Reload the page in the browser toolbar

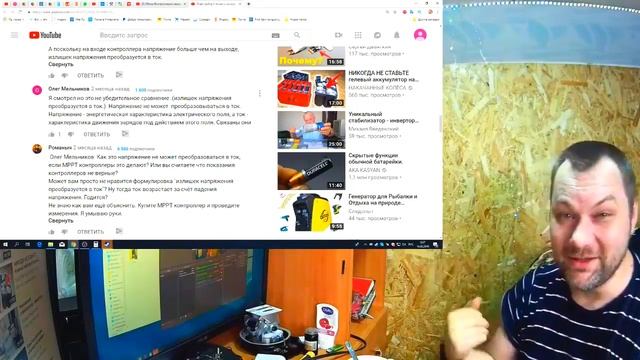(19, 12)
